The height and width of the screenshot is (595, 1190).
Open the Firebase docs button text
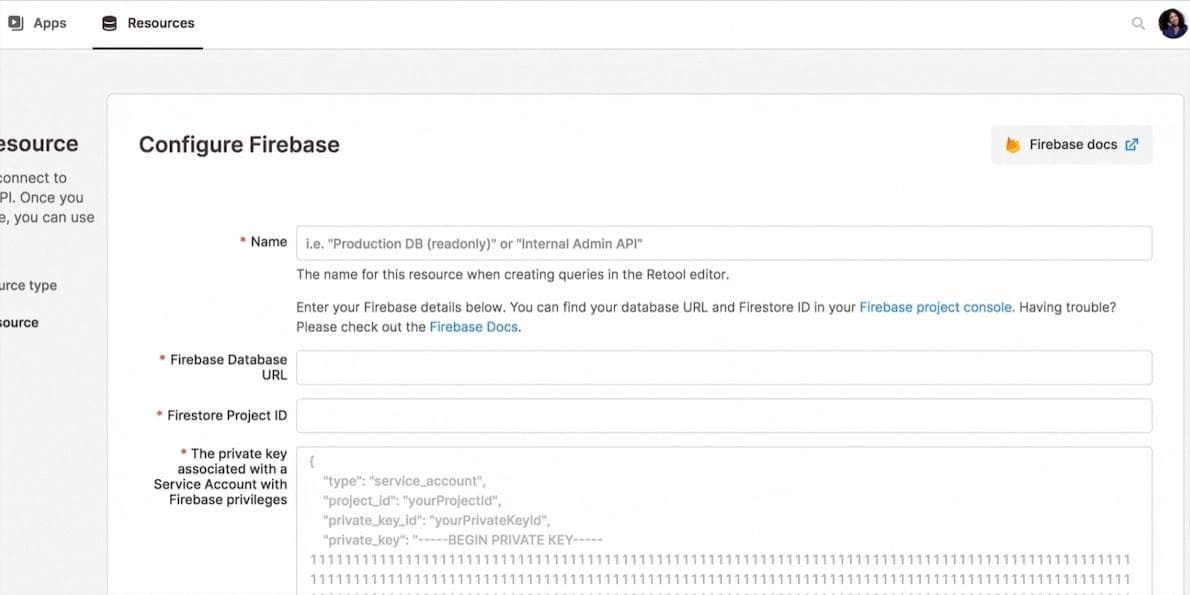1073,145
